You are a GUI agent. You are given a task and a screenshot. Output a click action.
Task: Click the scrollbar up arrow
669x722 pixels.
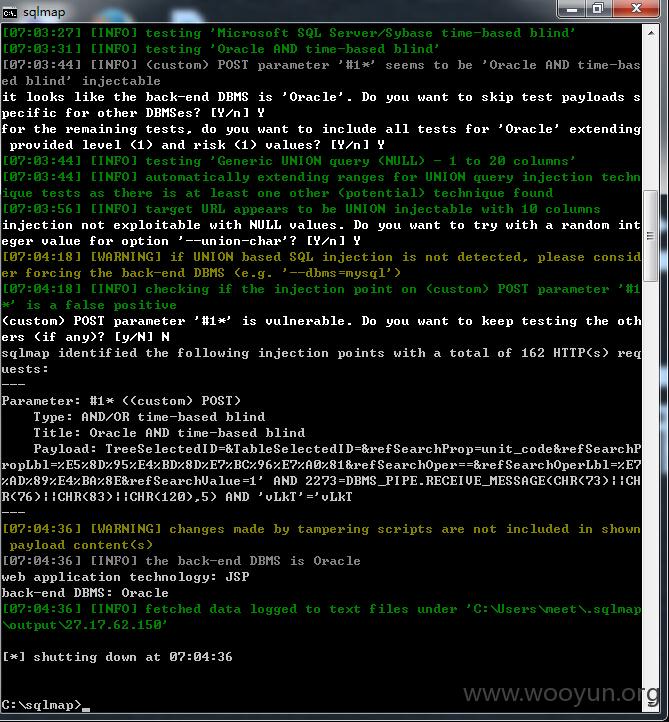pos(651,33)
